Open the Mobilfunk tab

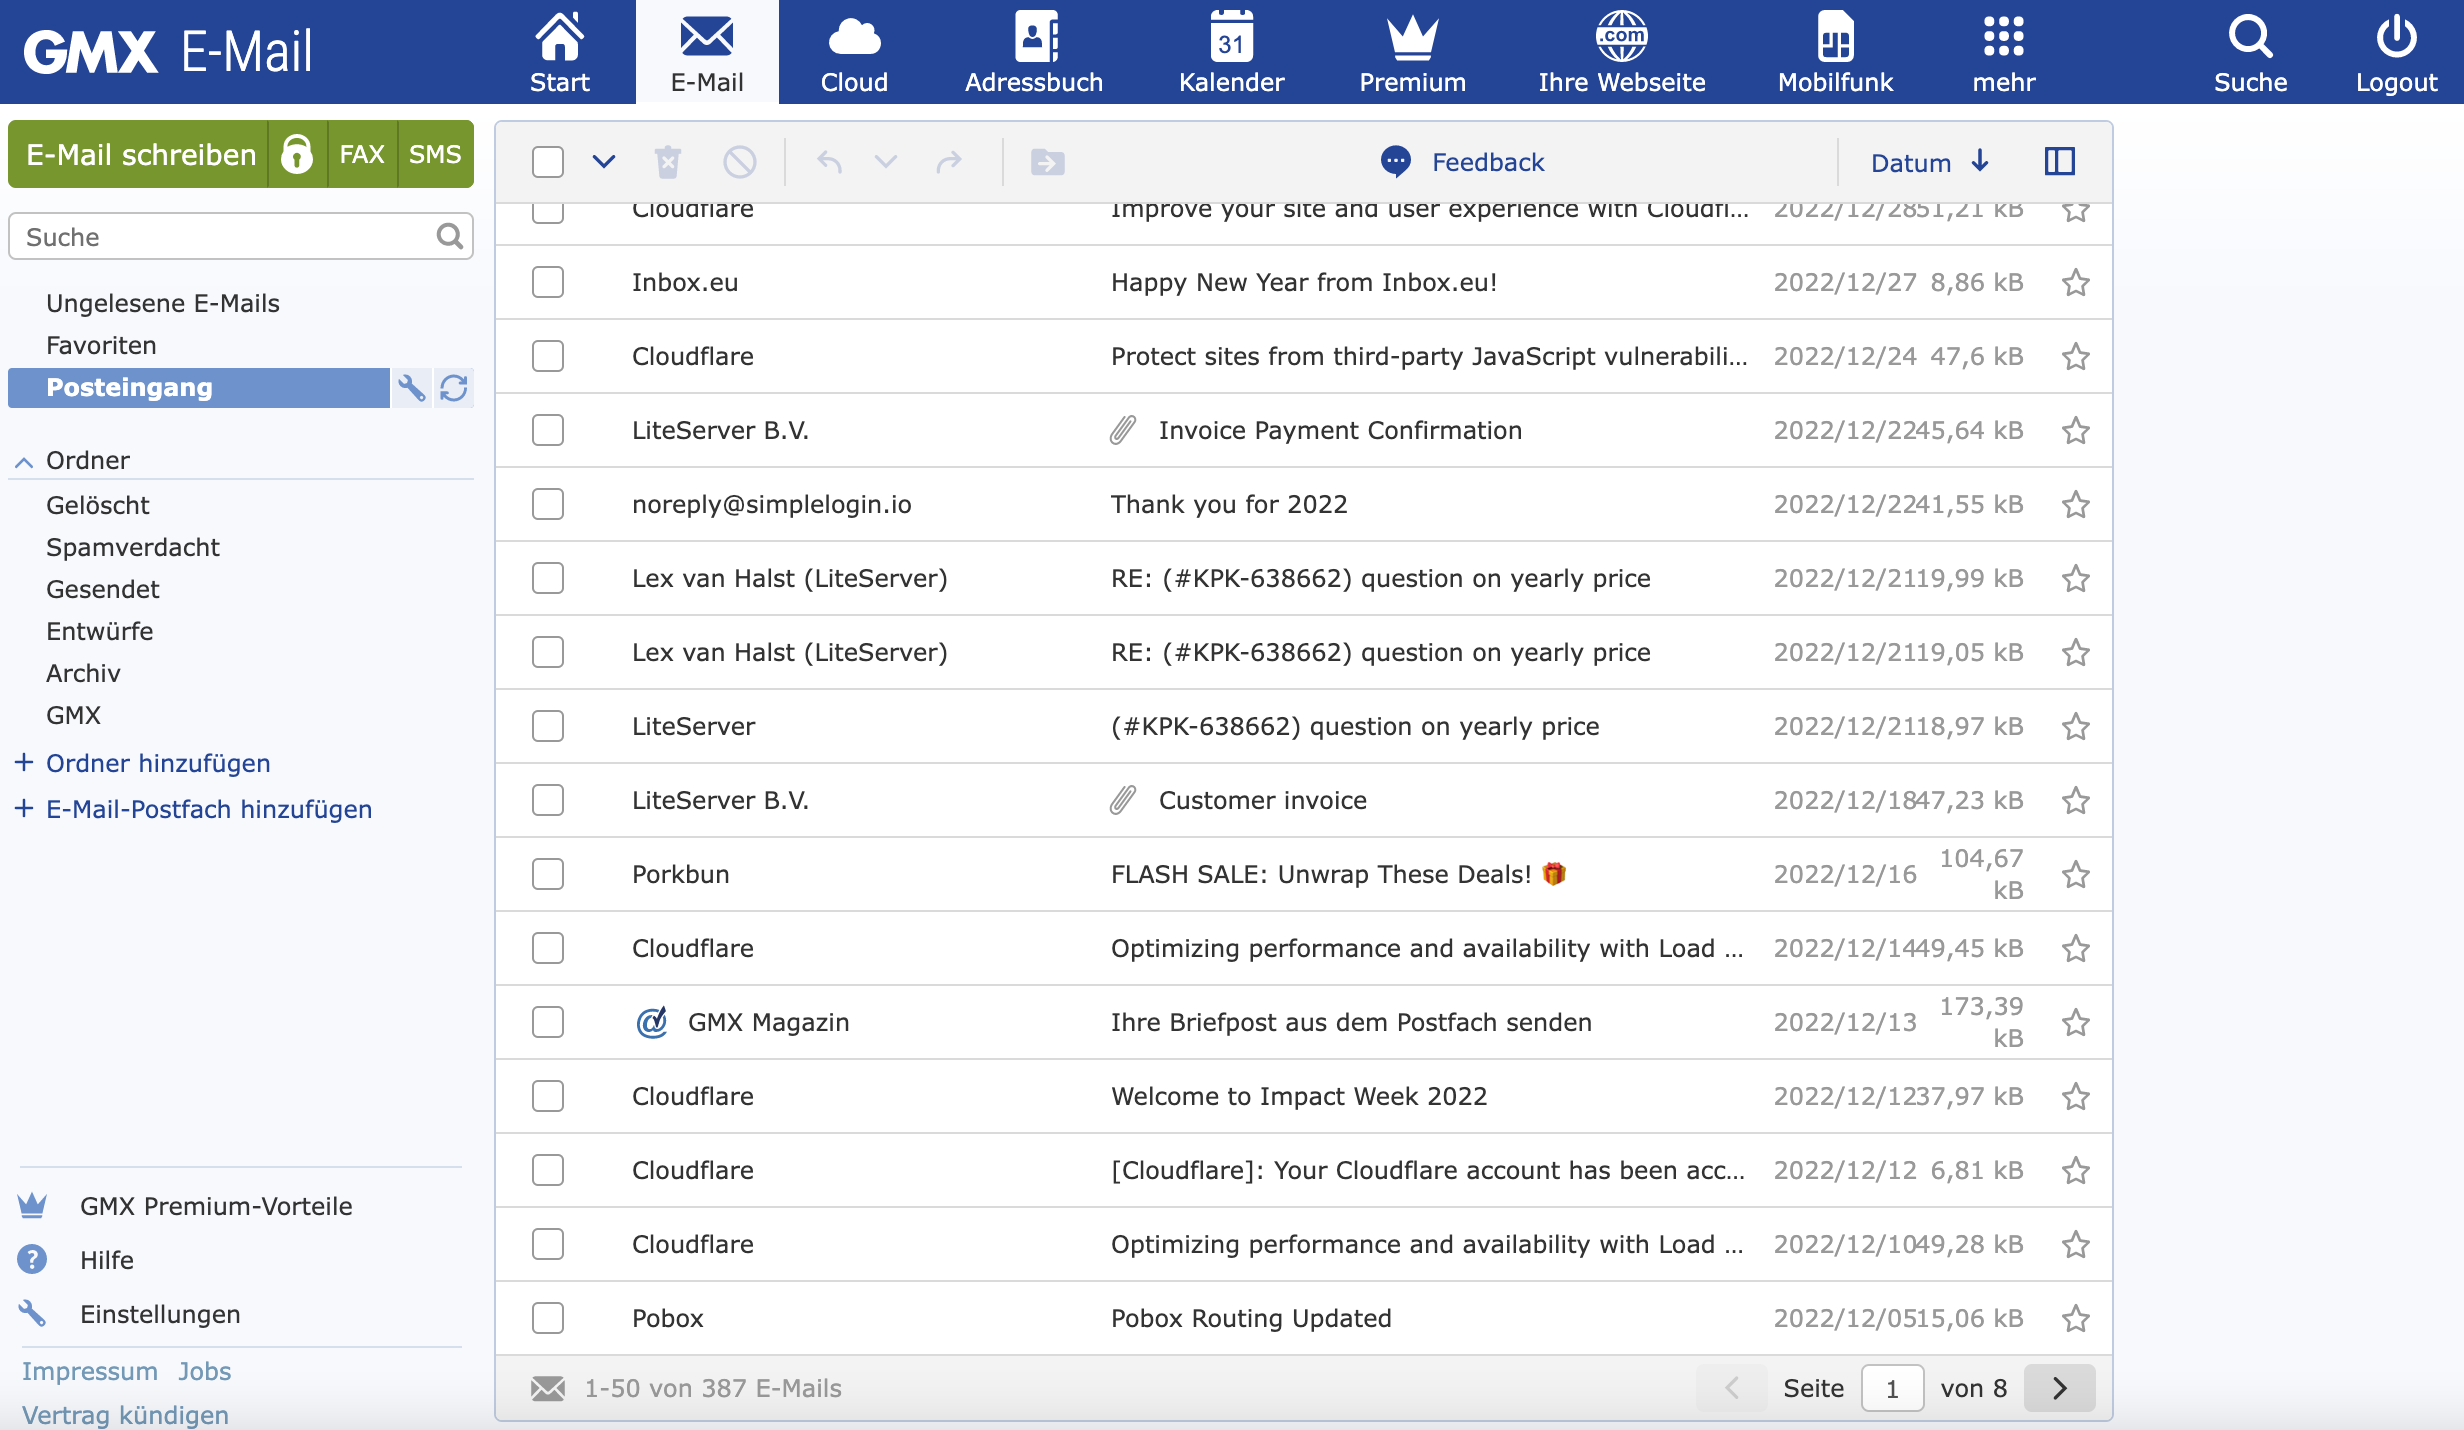point(1835,52)
